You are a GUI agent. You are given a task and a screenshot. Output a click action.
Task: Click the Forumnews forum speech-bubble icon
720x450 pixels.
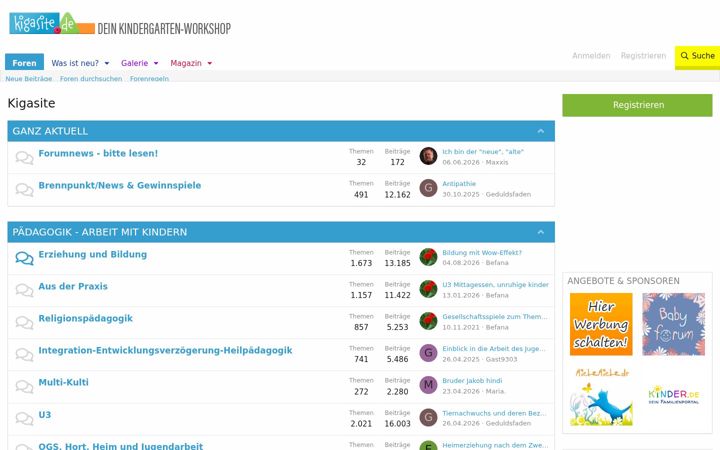click(x=24, y=158)
